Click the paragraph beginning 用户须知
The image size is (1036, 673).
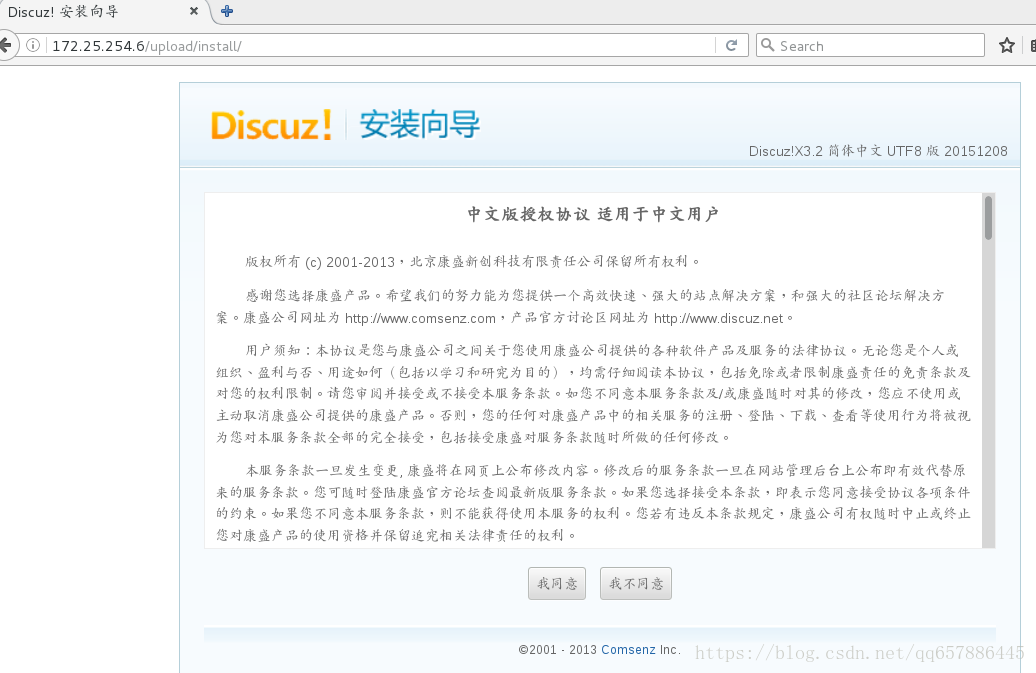click(593, 394)
